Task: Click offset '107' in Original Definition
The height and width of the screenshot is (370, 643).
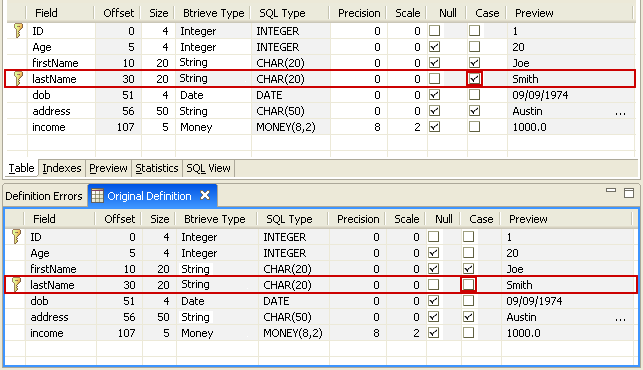Action: (126, 333)
